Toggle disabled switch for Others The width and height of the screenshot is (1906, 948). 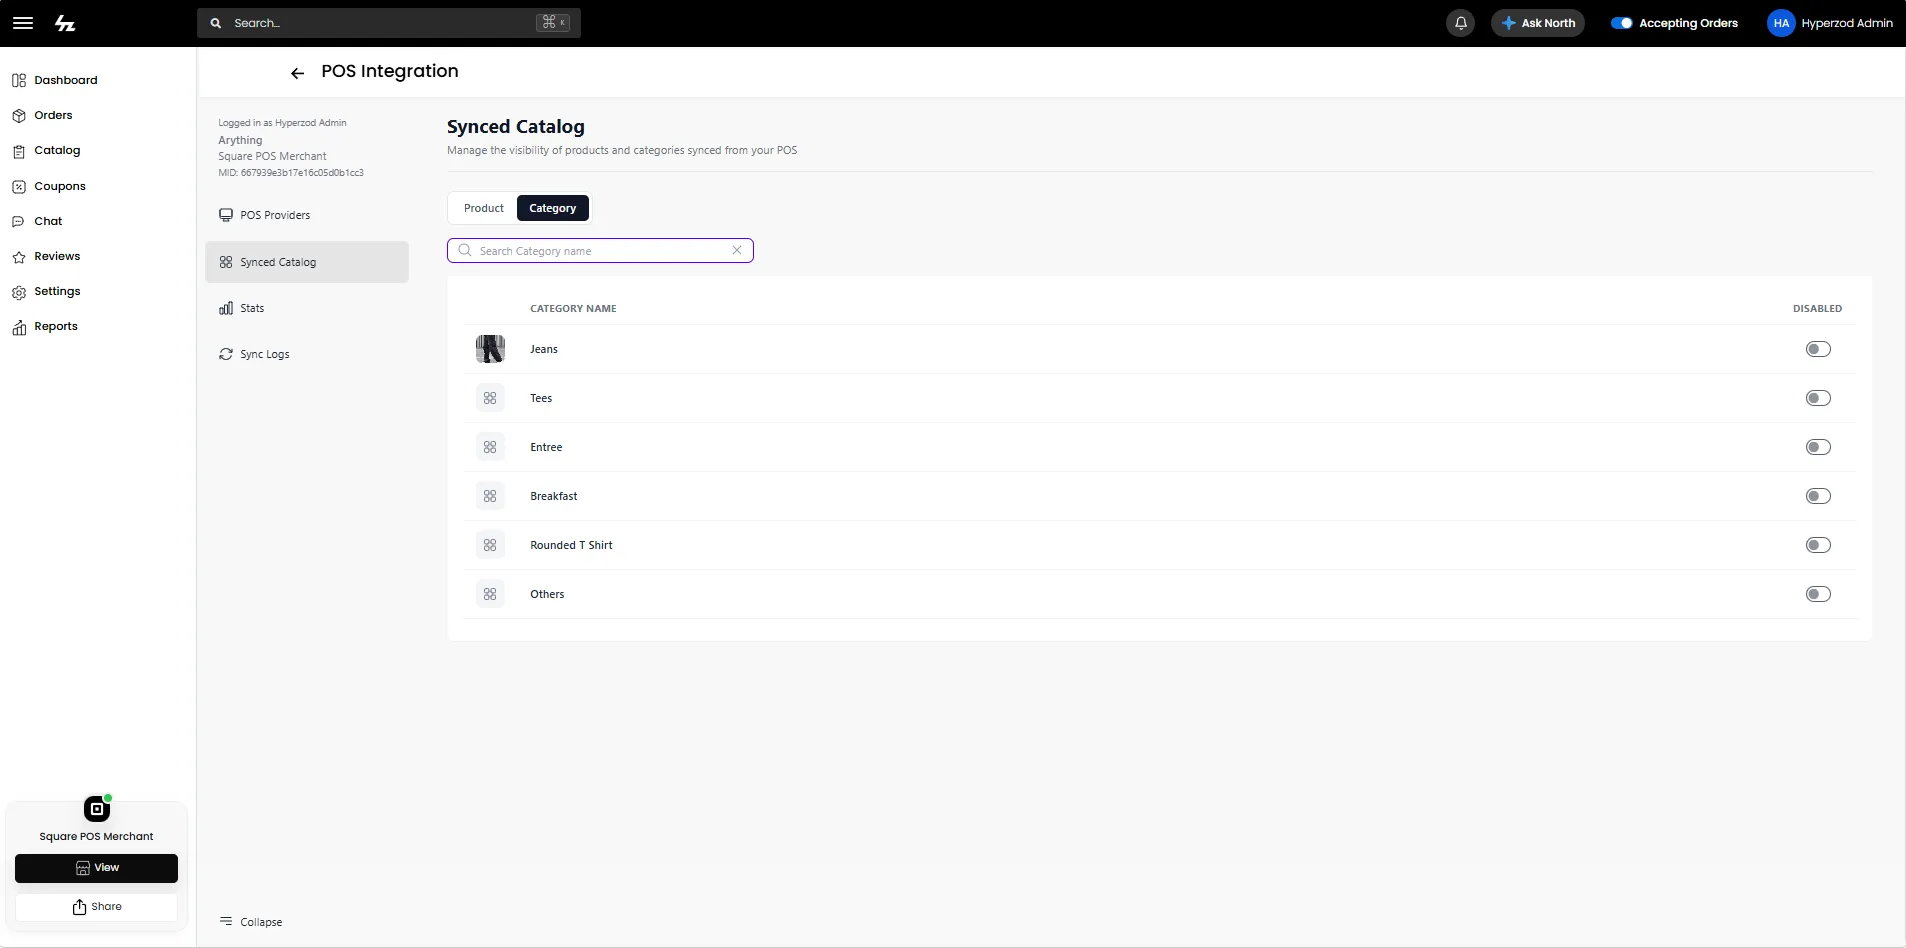pos(1818,594)
